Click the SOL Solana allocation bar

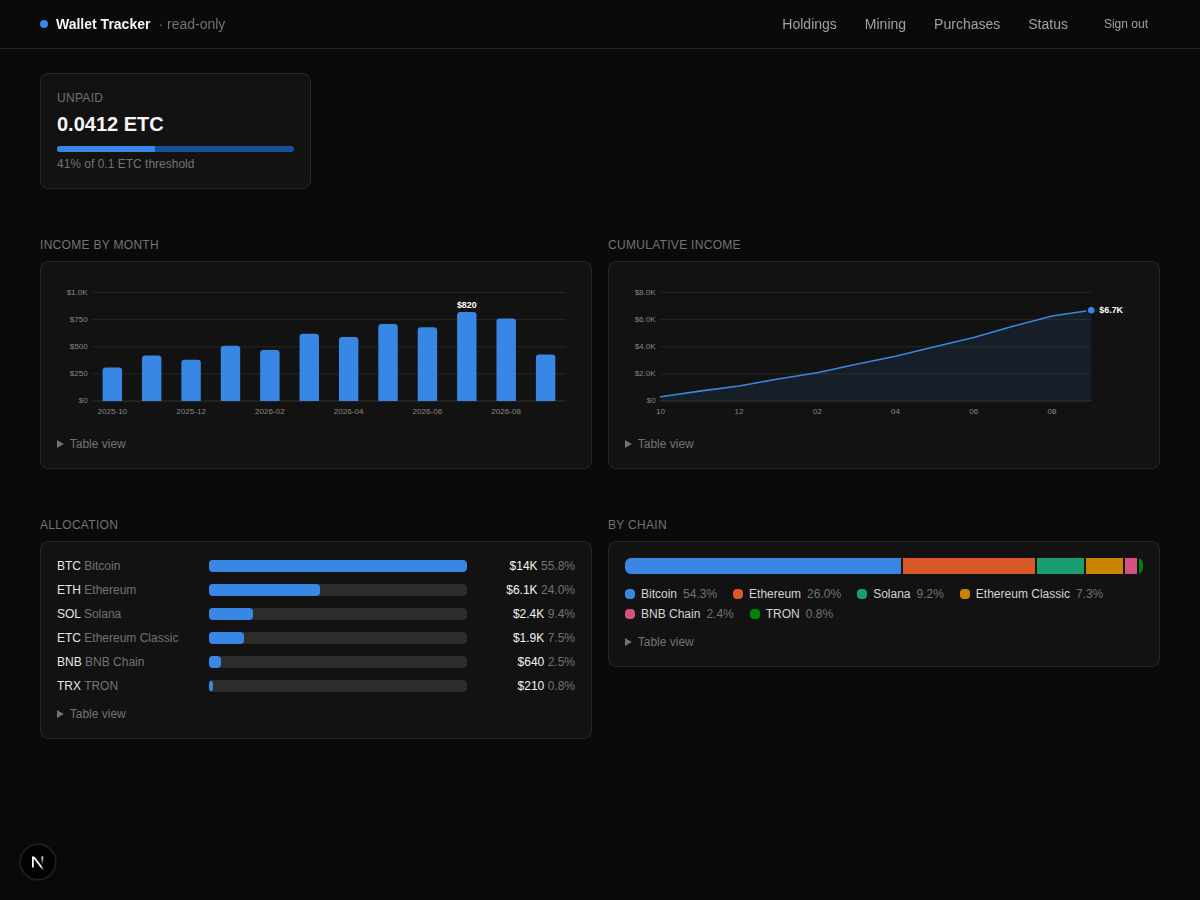[x=338, y=614]
